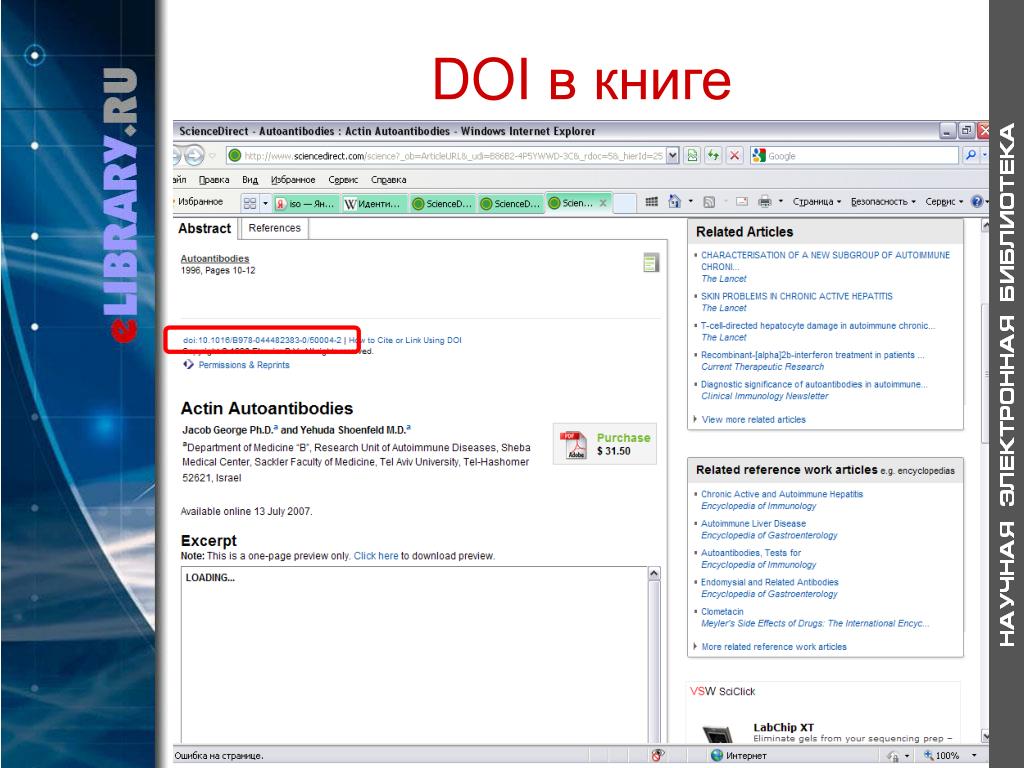
Task: Open the Quick Tabs list dropdown arrow
Action: (265, 203)
